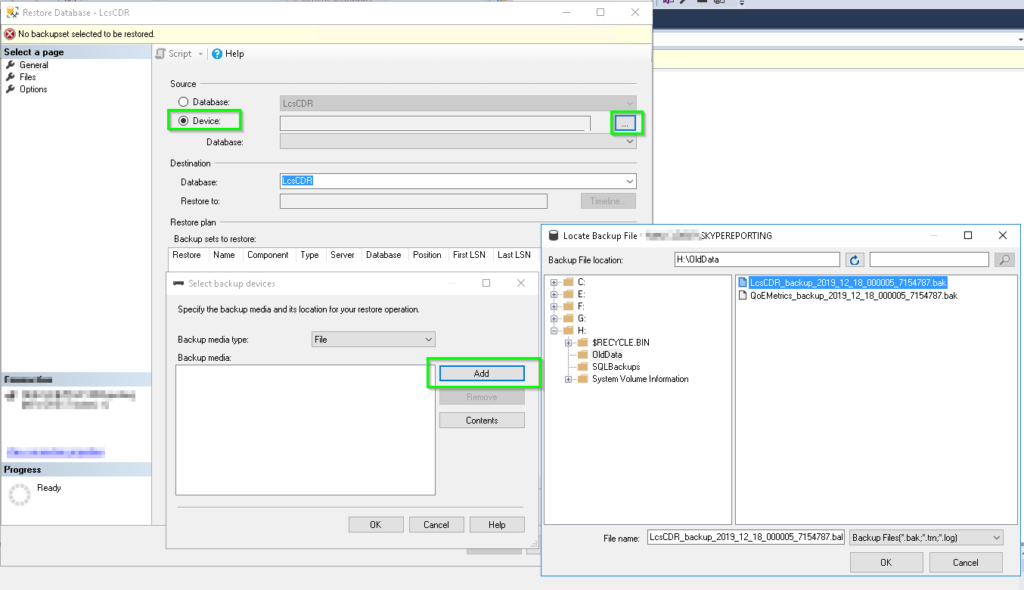The image size is (1024, 590).
Task: Select the $RECYCLE.BIN folder
Action: coord(620,342)
